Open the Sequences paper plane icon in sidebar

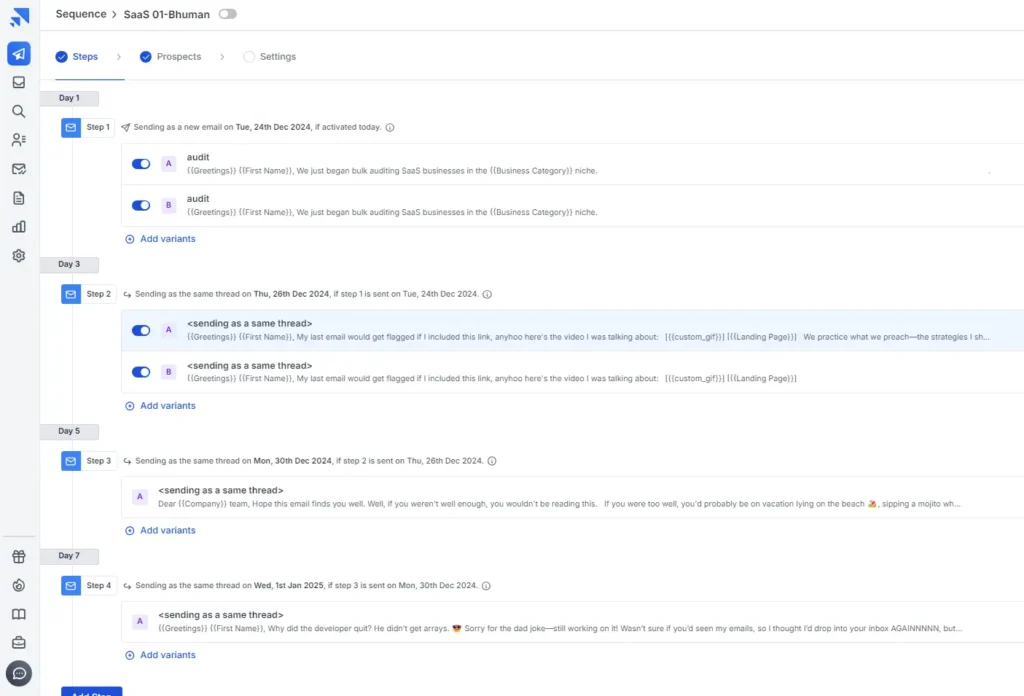(x=19, y=54)
